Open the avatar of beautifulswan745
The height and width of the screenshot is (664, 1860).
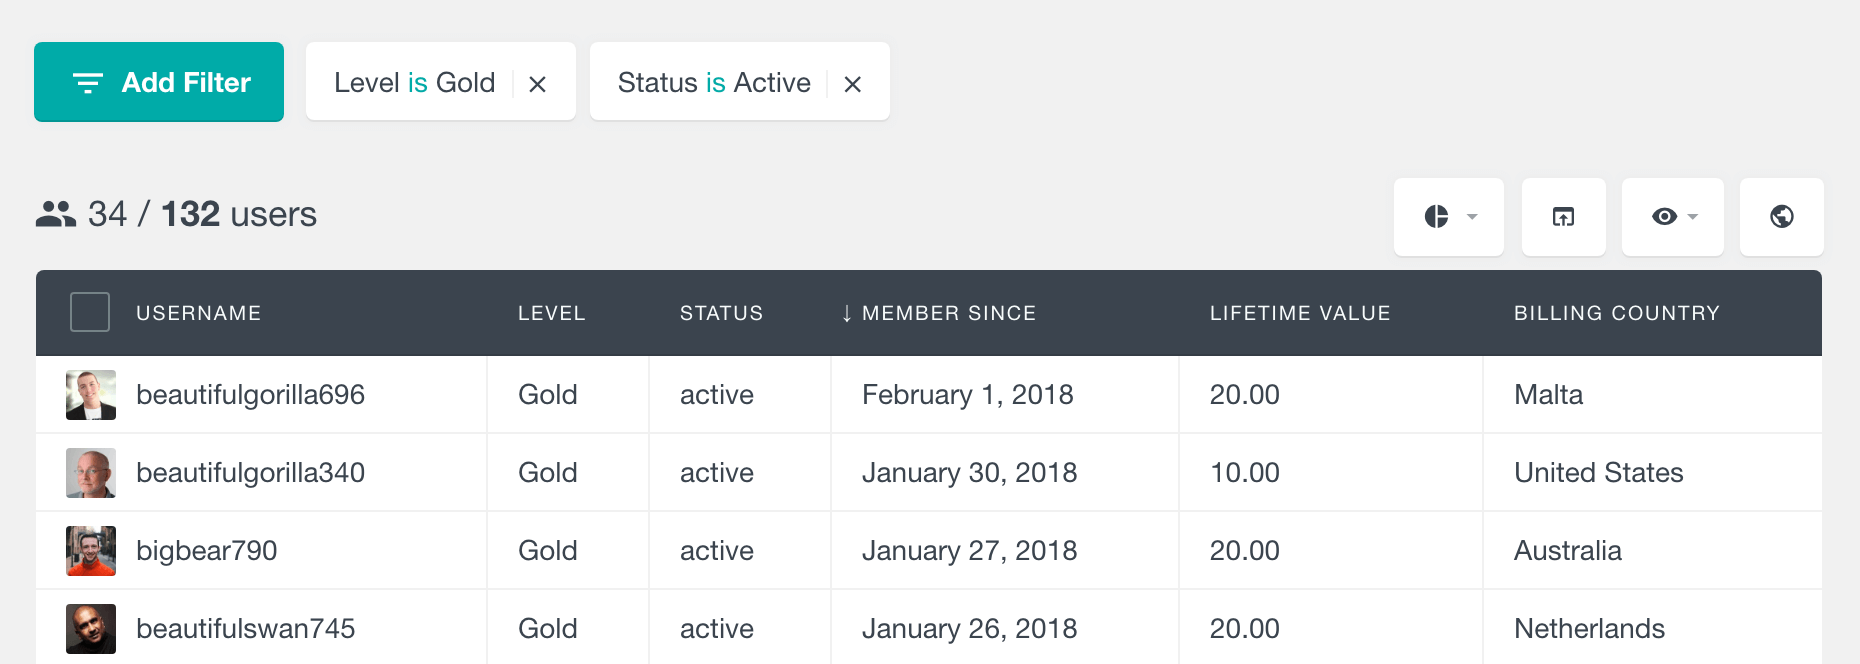coord(91,629)
